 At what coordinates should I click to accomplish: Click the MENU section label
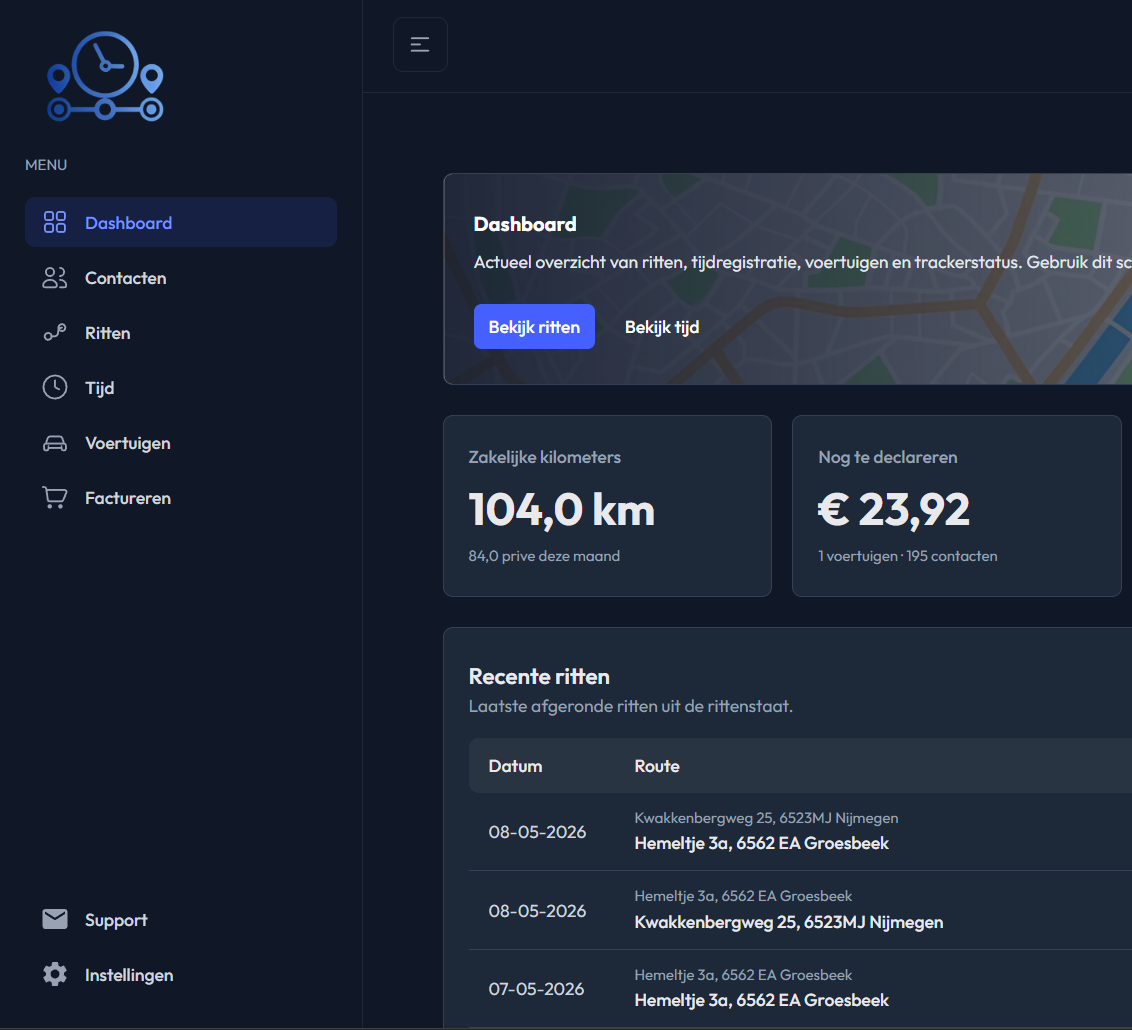click(46, 165)
